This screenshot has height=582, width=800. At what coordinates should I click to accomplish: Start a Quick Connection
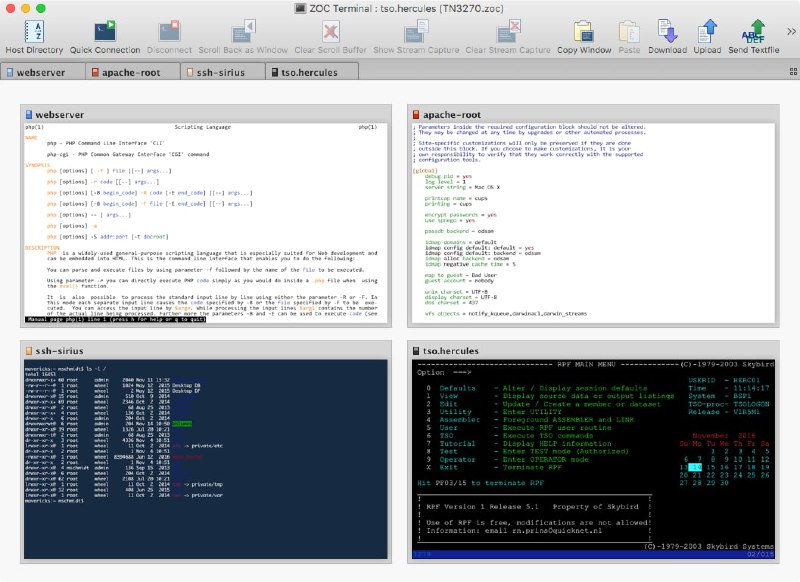point(103,35)
